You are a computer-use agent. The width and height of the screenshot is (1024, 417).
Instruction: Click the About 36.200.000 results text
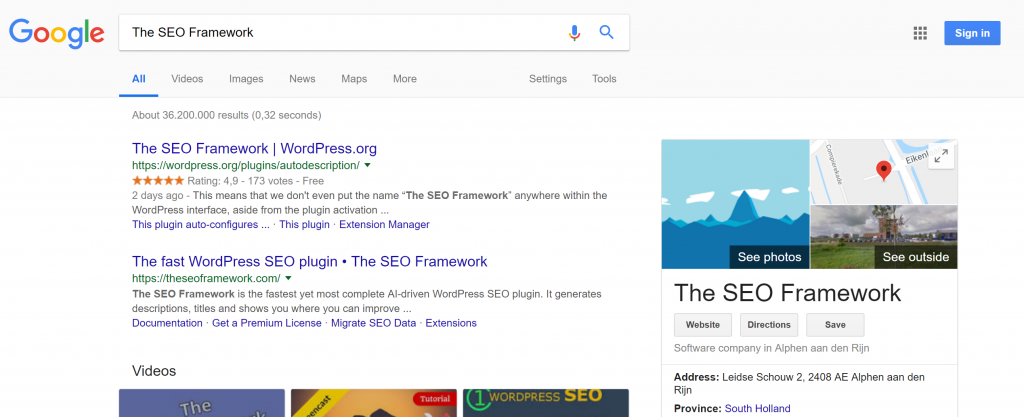click(227, 116)
